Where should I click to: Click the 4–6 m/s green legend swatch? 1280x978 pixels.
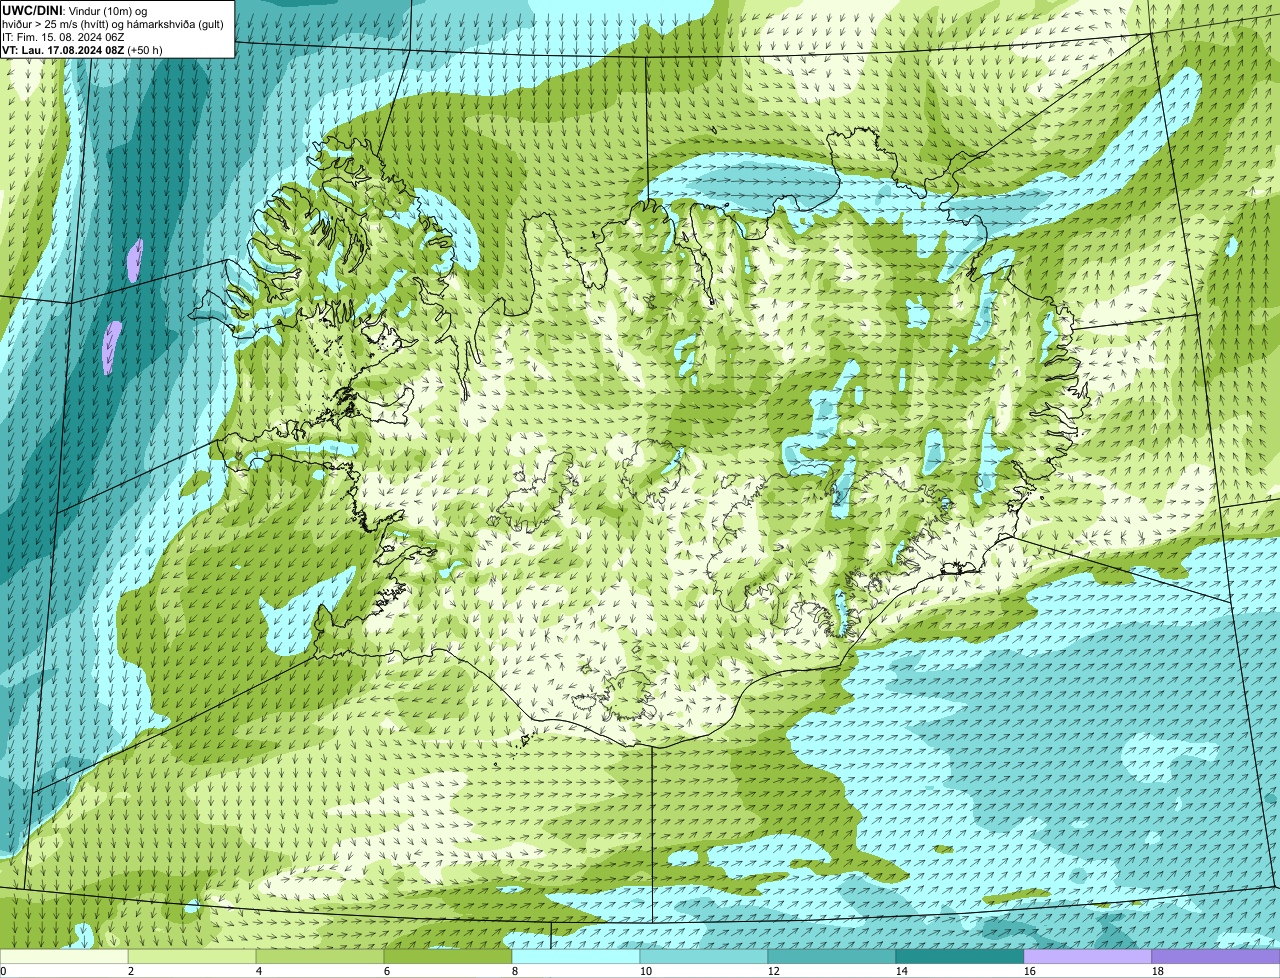pos(320,956)
